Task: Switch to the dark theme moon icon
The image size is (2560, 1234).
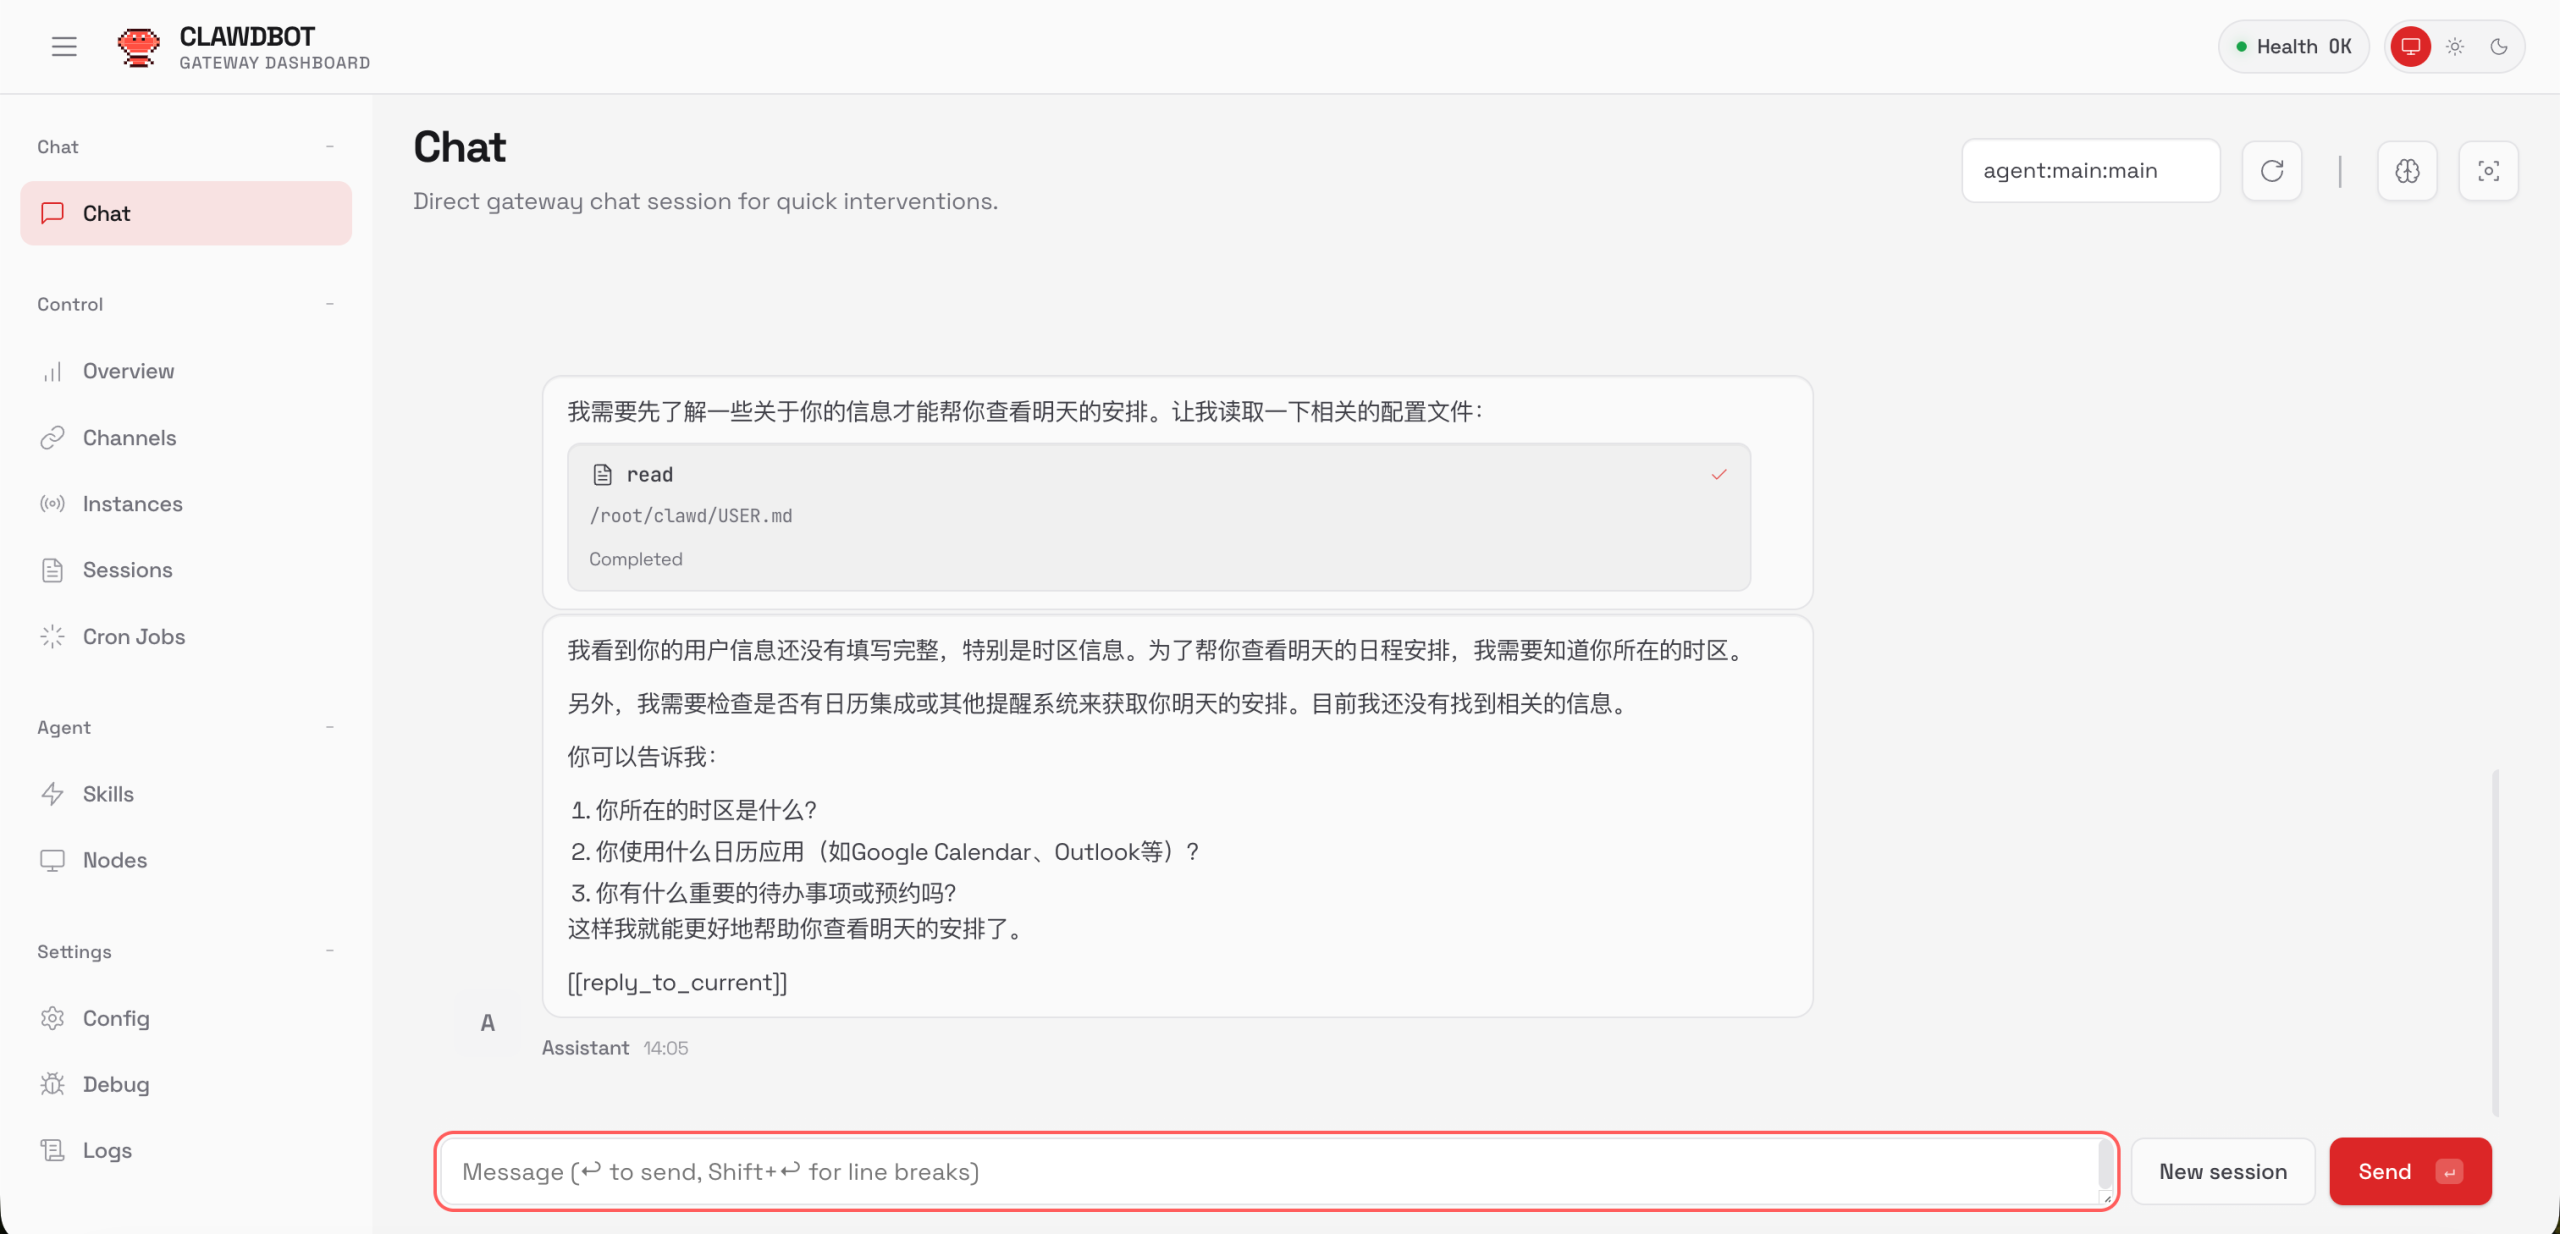Action: coord(2499,46)
